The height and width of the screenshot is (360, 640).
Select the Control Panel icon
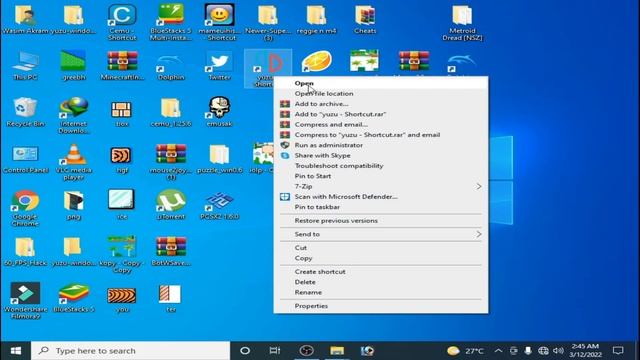[25, 159]
